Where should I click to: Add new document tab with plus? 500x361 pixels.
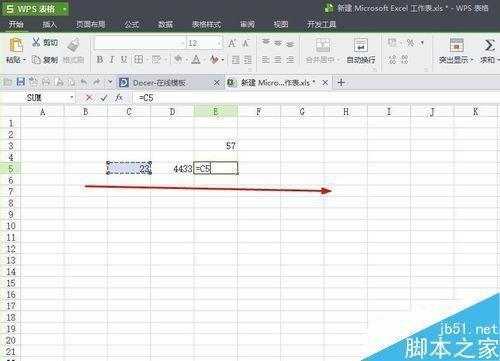(x=341, y=82)
